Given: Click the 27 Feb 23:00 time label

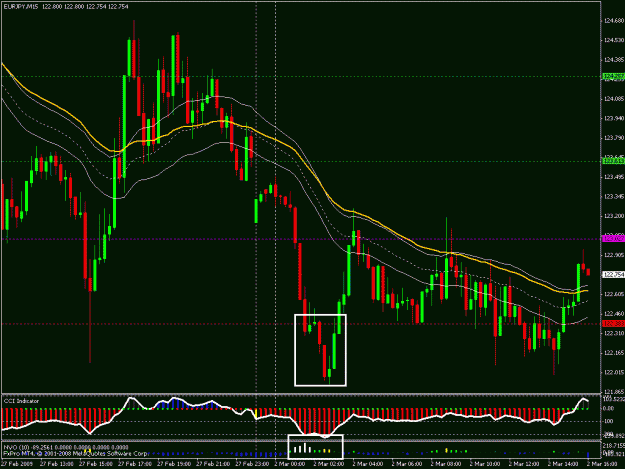Looking at the screenshot, I should (252, 464).
